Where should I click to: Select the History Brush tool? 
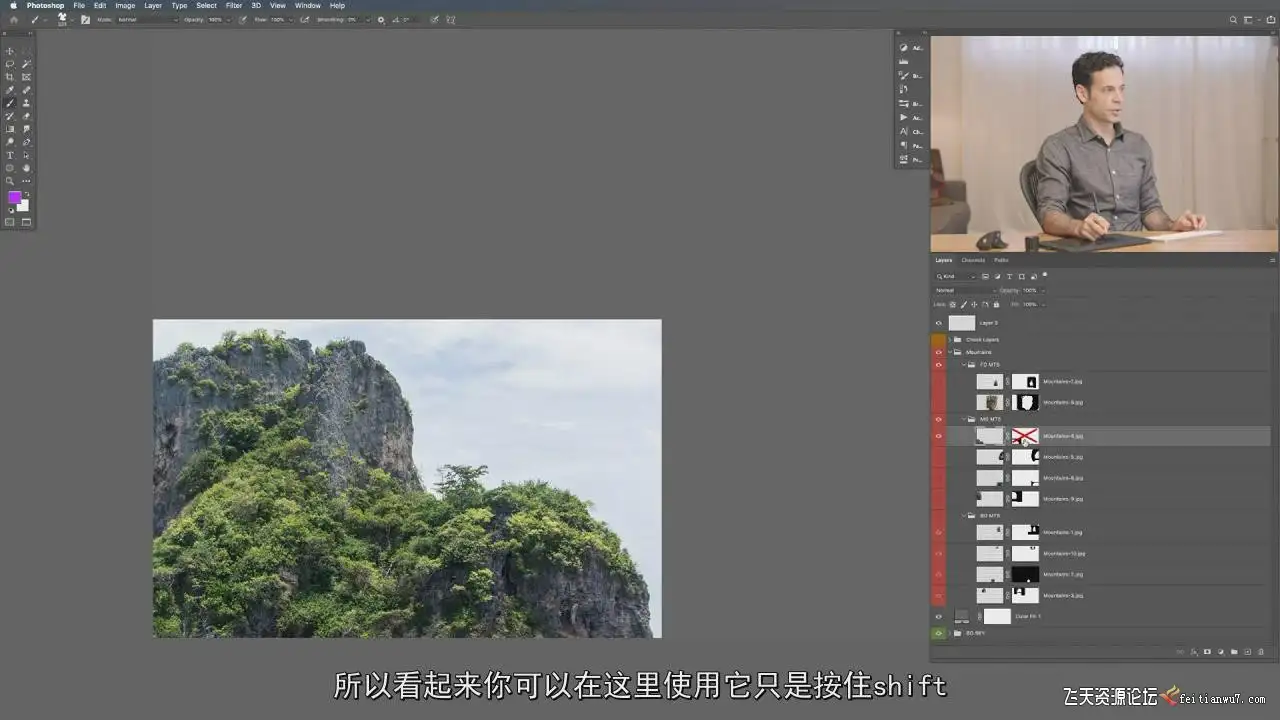coord(10,116)
